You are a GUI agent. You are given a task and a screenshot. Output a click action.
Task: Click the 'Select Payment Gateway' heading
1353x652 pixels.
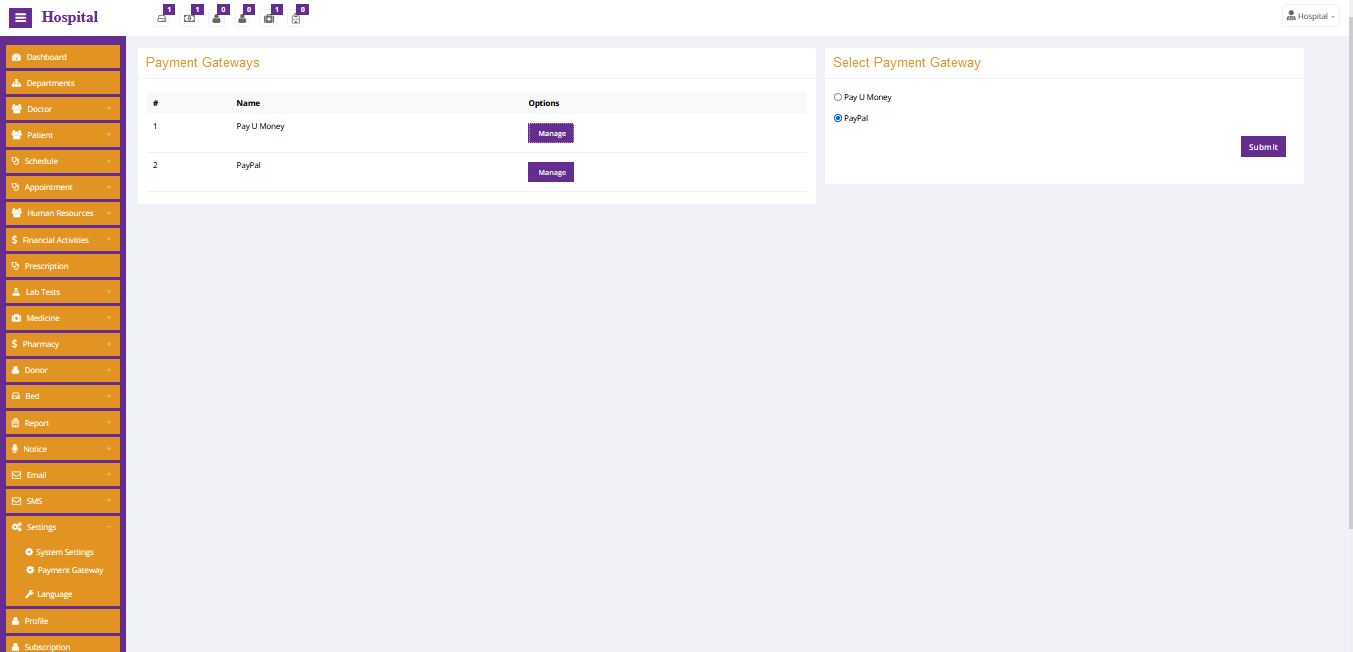pos(907,63)
